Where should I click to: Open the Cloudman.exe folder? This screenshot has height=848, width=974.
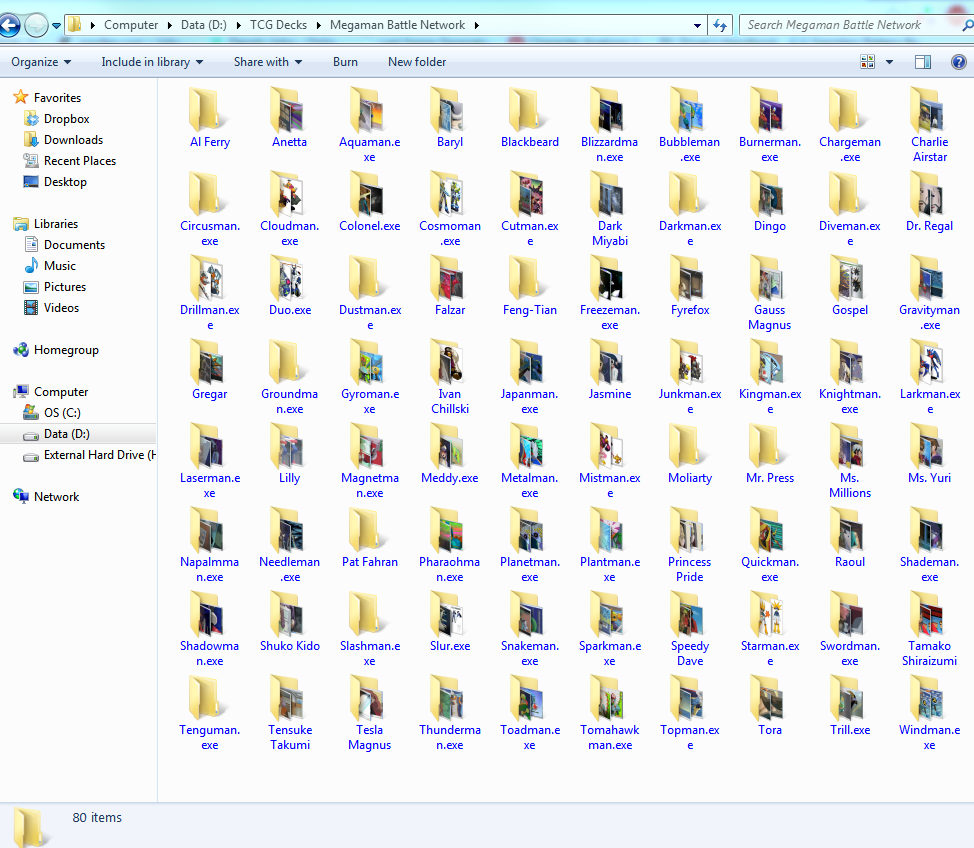click(289, 209)
